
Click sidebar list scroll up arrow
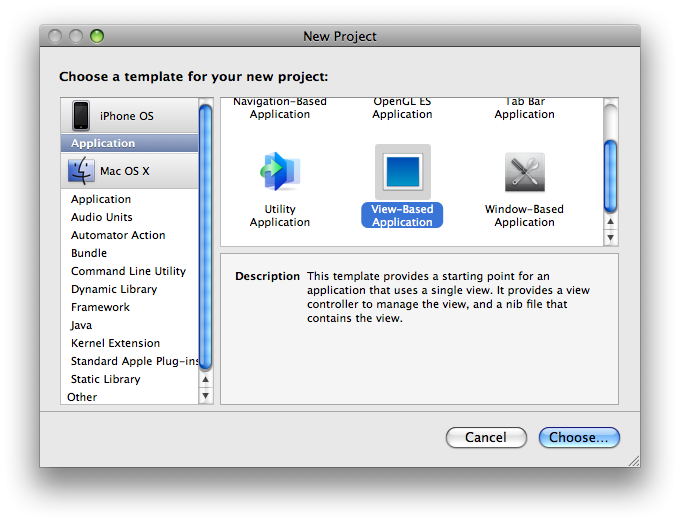click(206, 380)
